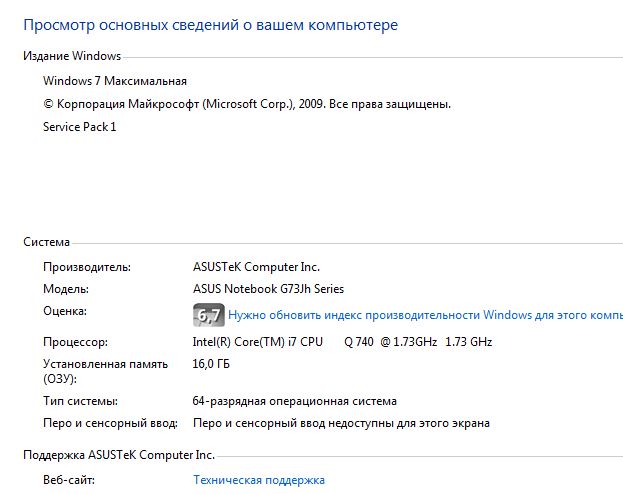
Task: Click the Система section header
Action: 46,242
